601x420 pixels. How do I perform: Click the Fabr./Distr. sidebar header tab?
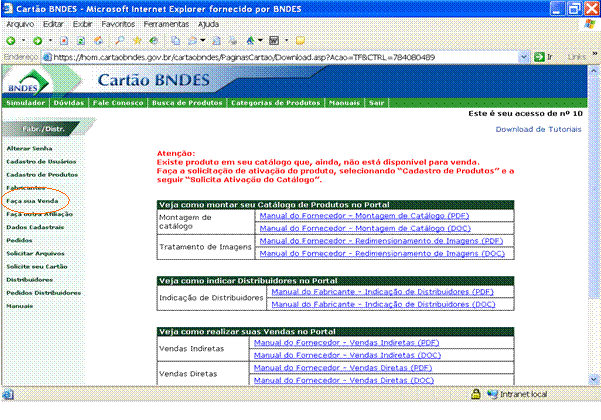pyautogui.click(x=42, y=129)
